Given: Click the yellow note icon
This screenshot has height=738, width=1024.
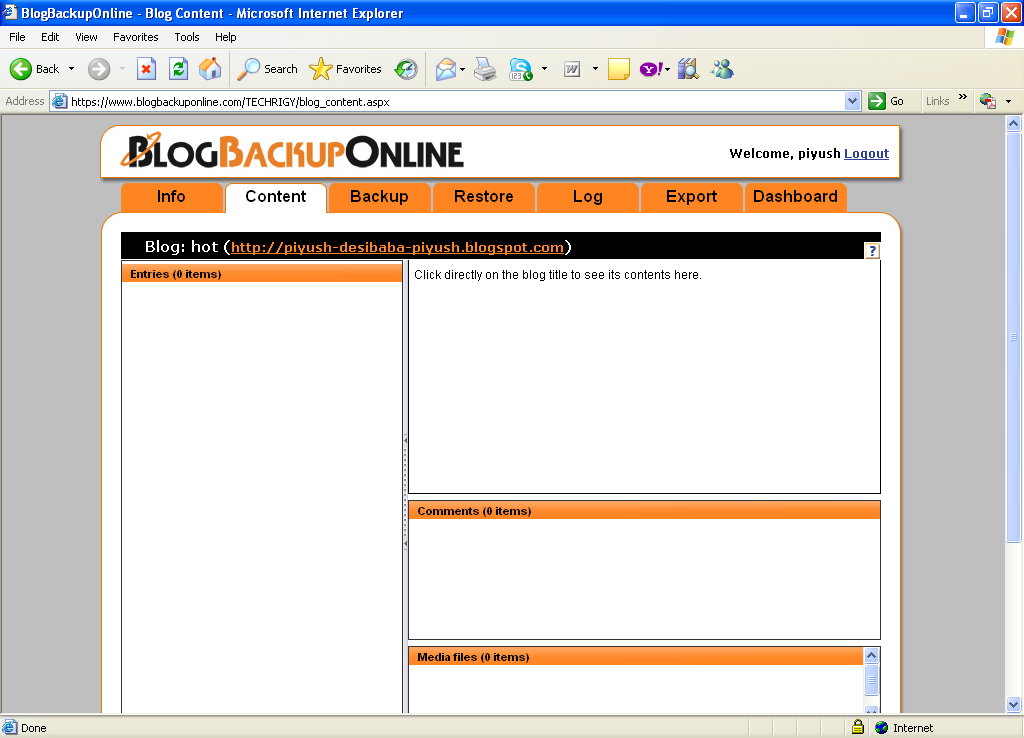Looking at the screenshot, I should [618, 69].
